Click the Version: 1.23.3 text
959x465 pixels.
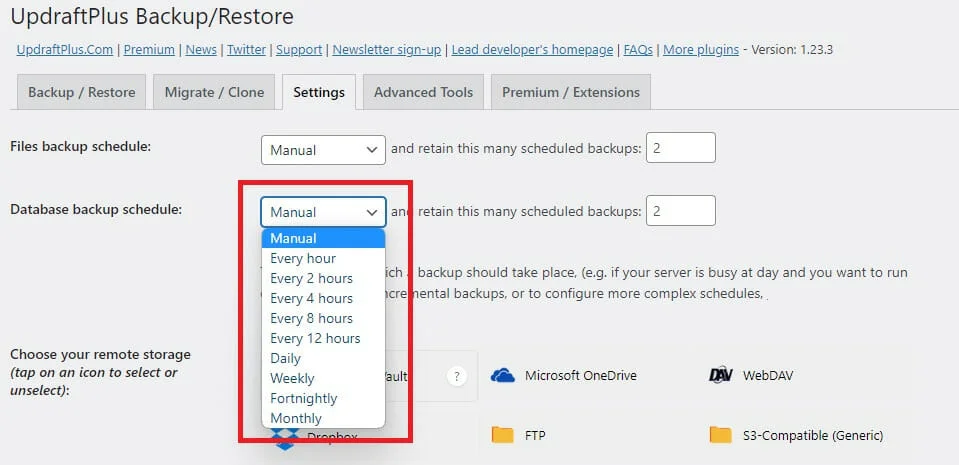(x=792, y=50)
